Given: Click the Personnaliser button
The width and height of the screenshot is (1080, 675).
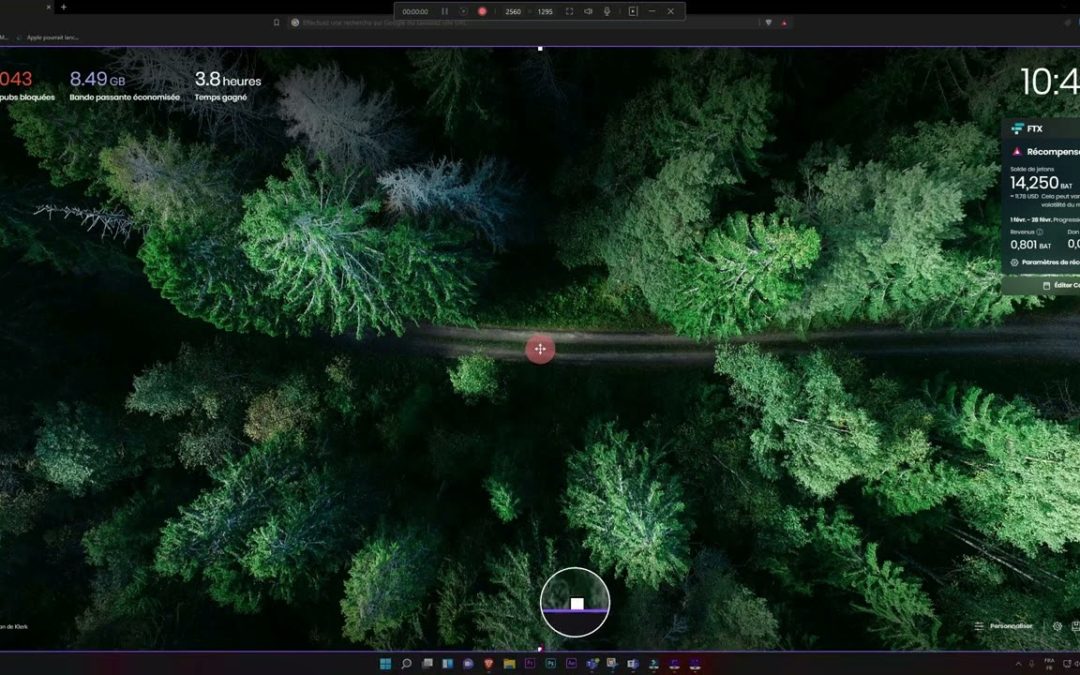Looking at the screenshot, I should (1004, 626).
